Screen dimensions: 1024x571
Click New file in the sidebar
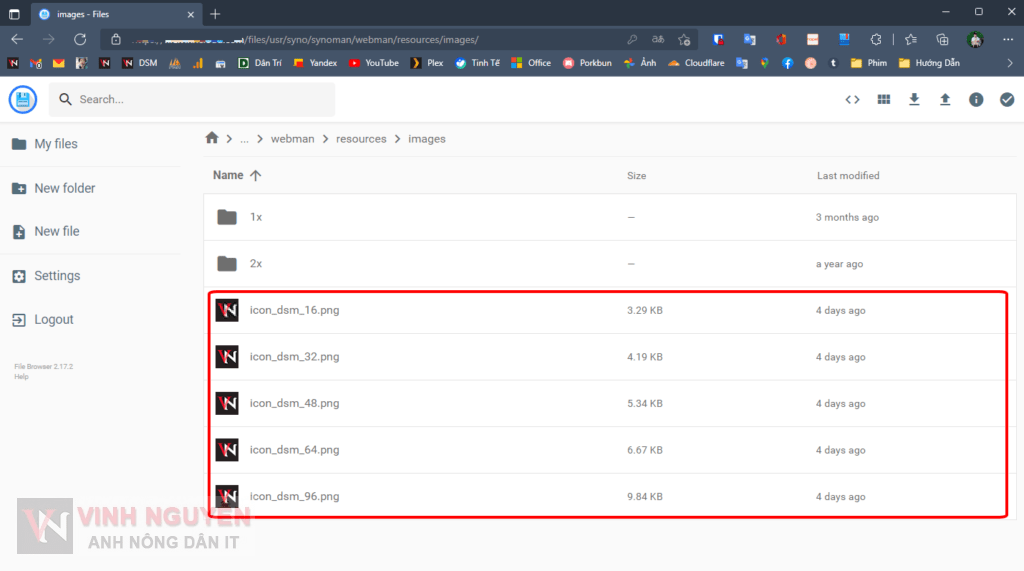coord(56,231)
